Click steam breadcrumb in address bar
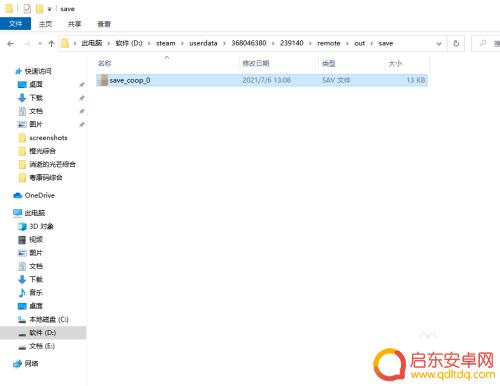 pyautogui.click(x=166, y=43)
